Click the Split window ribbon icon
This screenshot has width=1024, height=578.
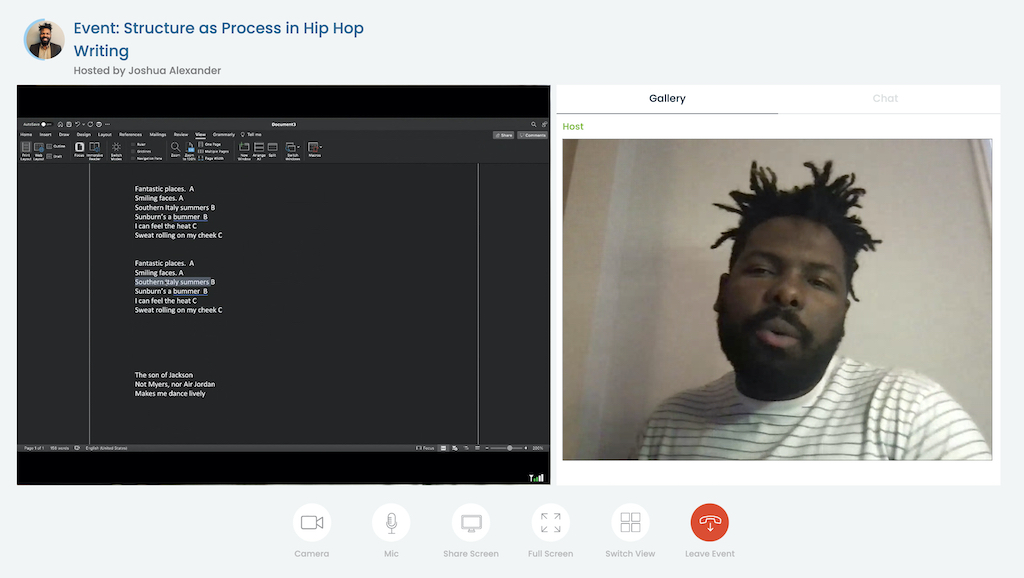pyautogui.click(x=272, y=150)
